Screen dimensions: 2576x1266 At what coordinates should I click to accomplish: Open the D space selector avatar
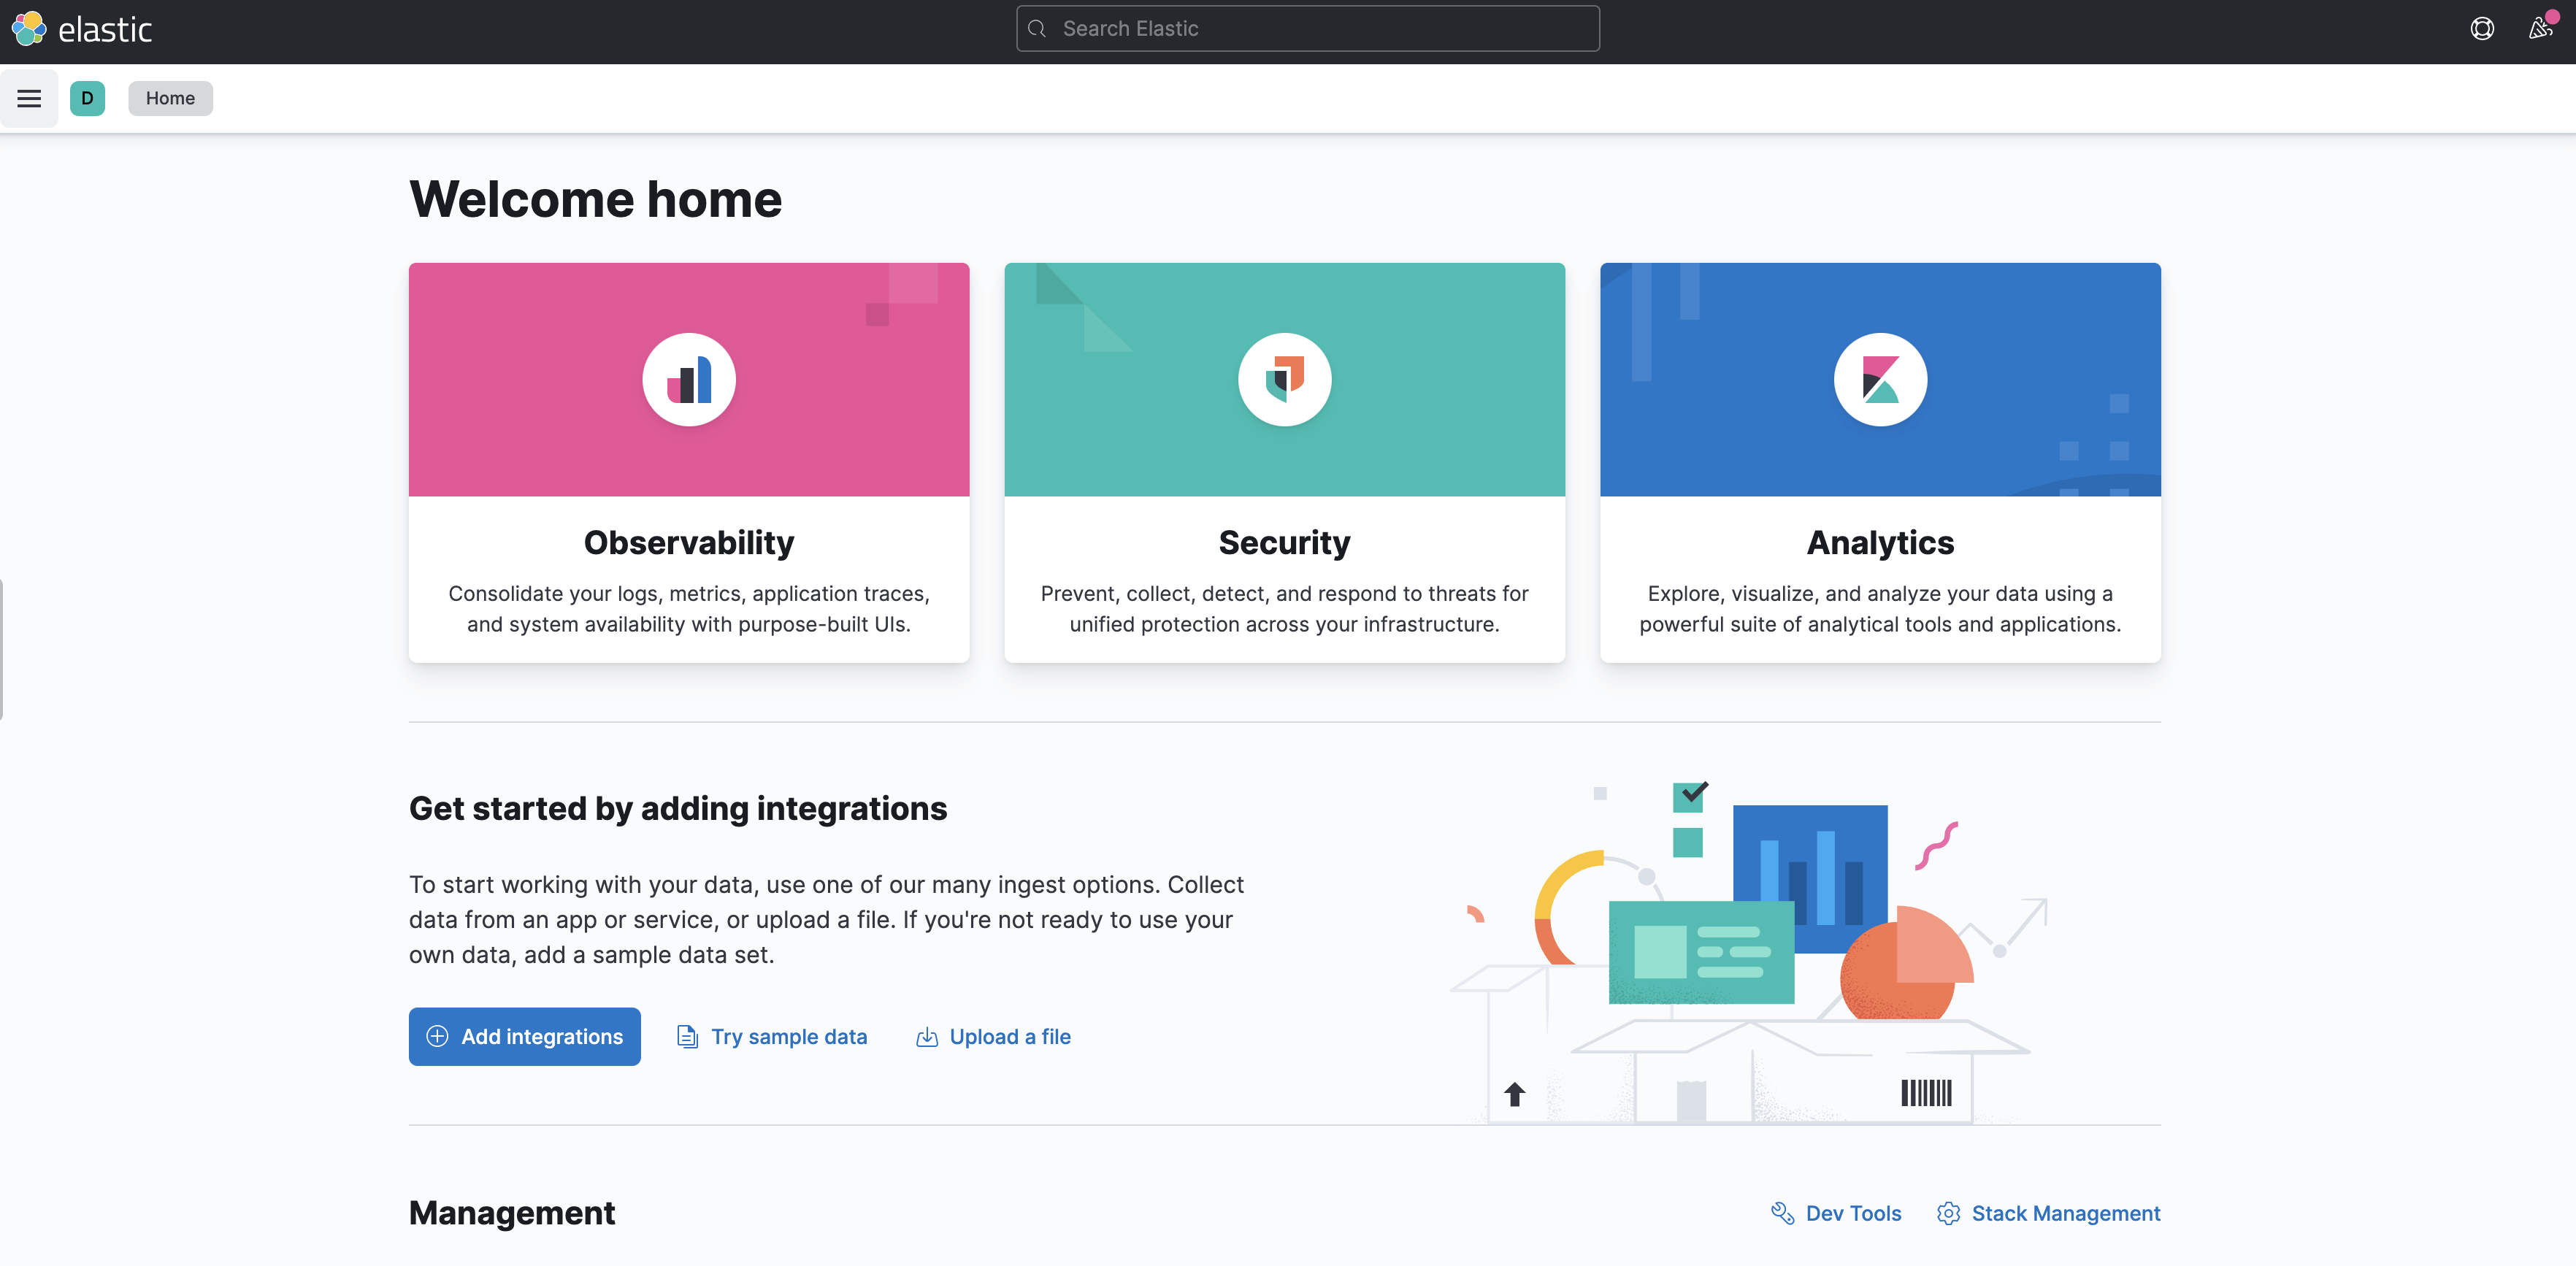87,98
